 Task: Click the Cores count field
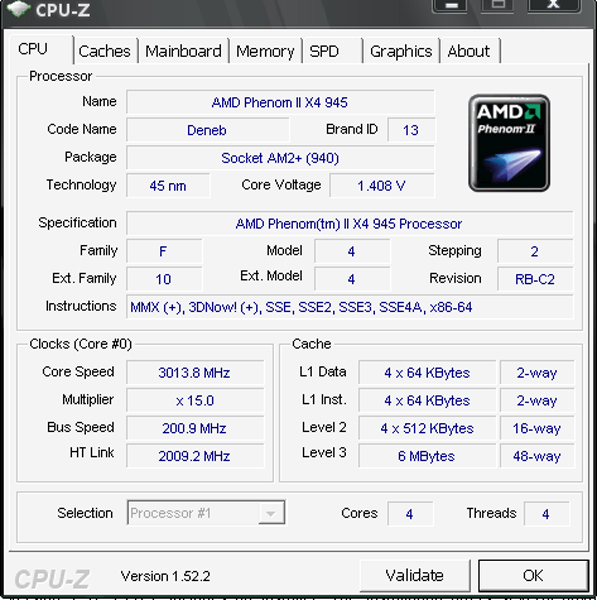[410, 514]
